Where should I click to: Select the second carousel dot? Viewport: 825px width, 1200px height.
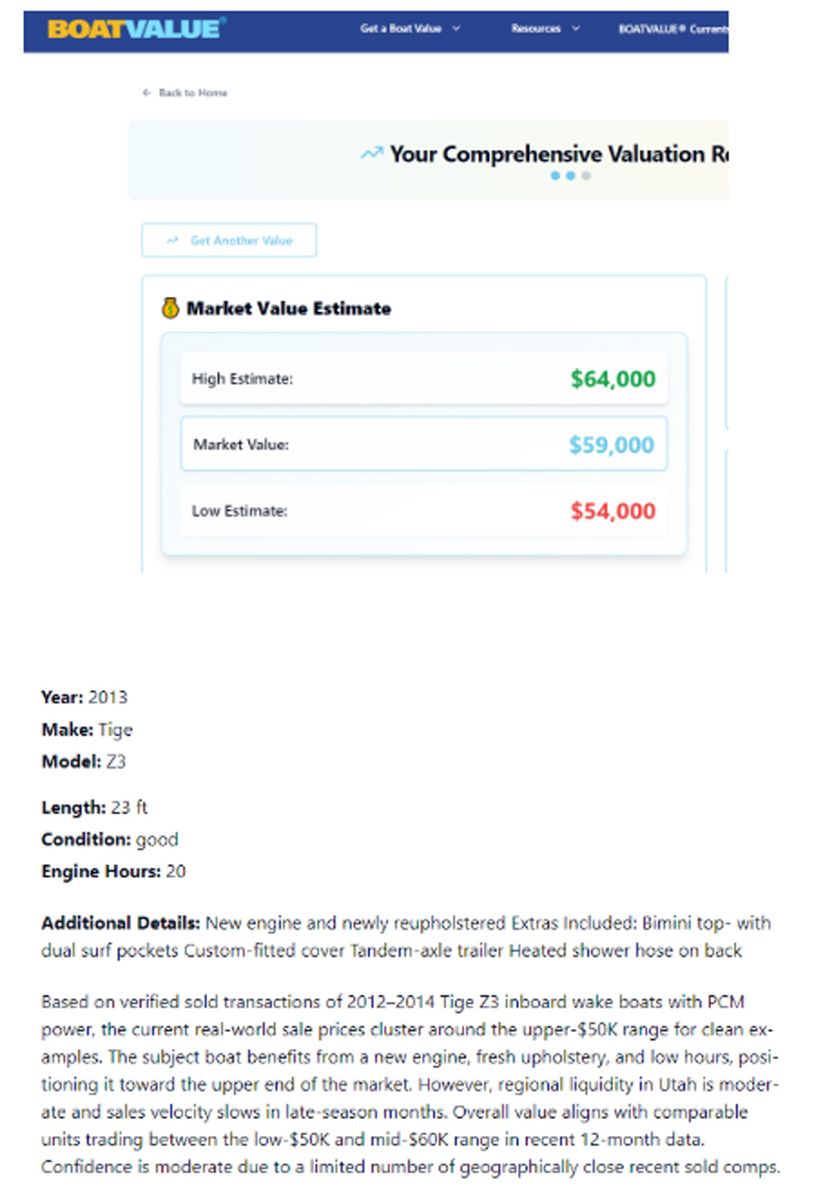click(x=570, y=176)
